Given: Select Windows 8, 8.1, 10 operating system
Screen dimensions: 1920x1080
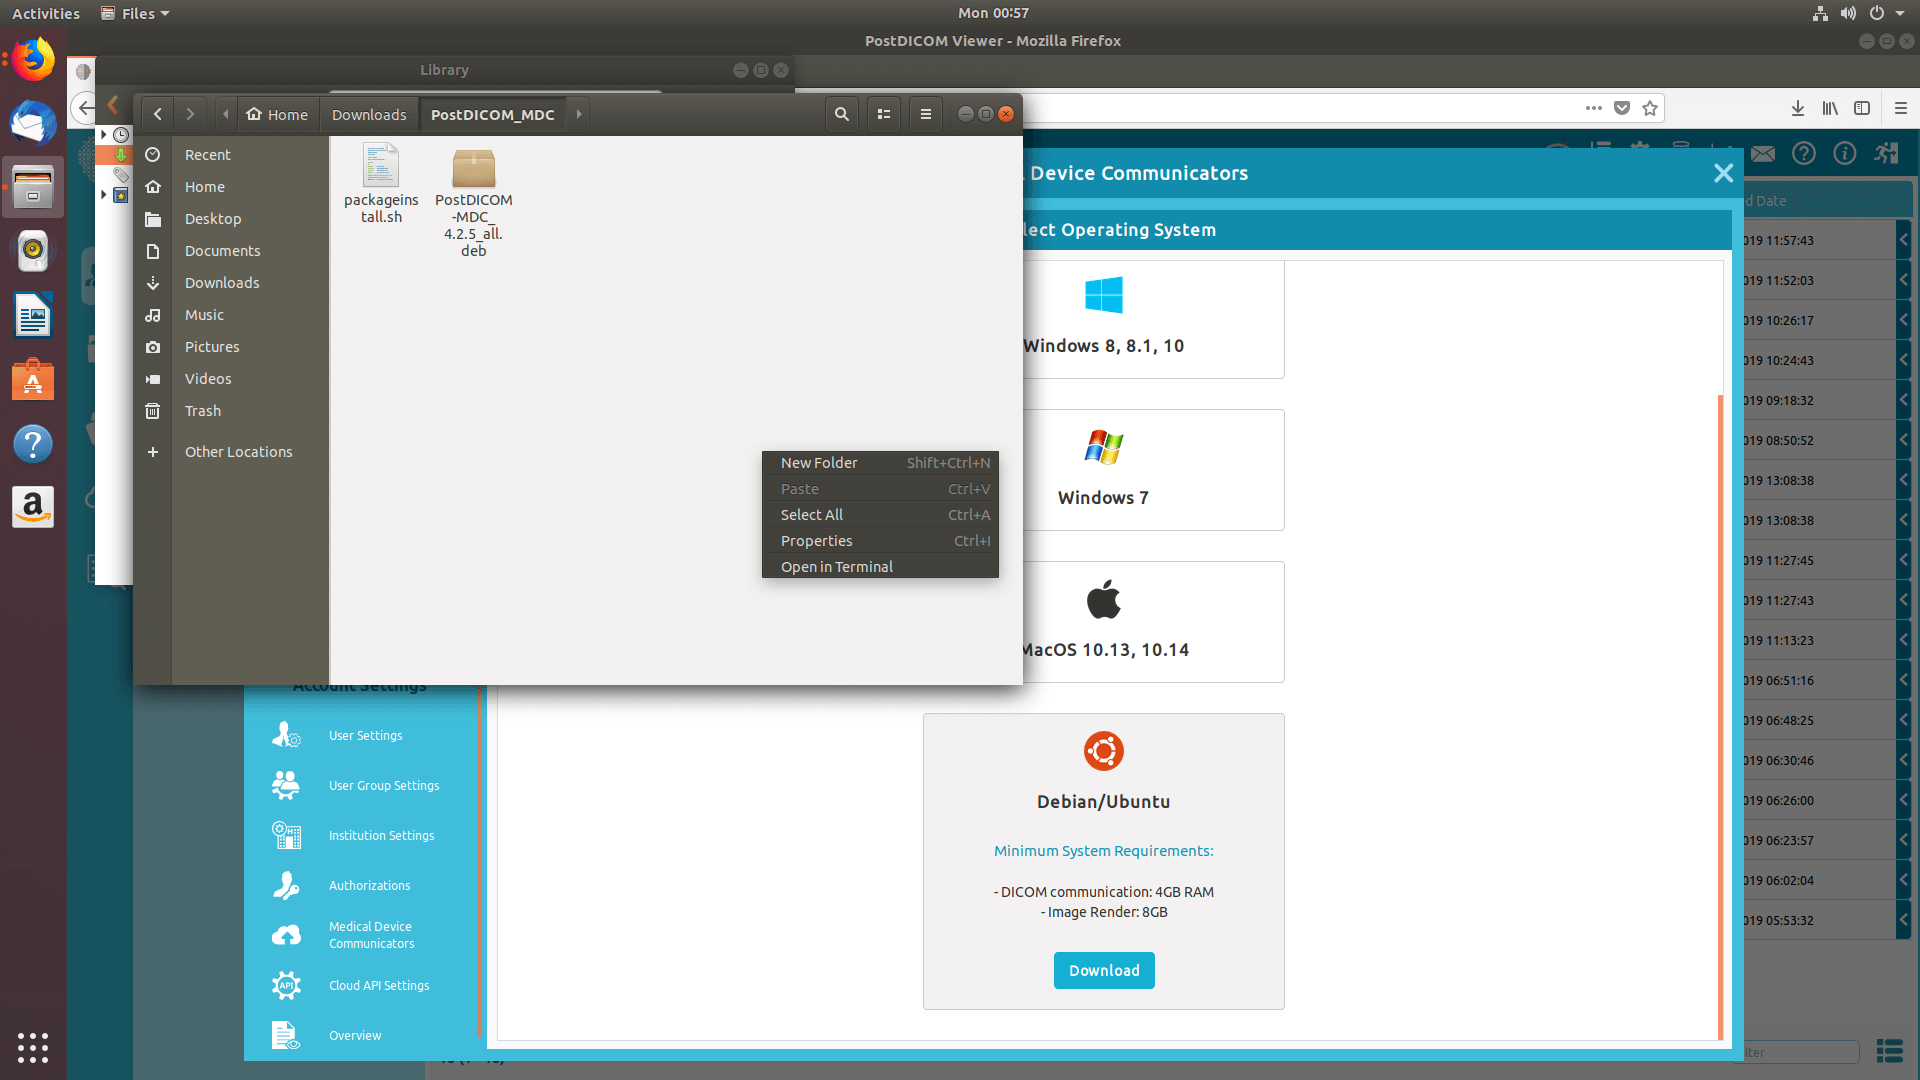Looking at the screenshot, I should (1102, 315).
